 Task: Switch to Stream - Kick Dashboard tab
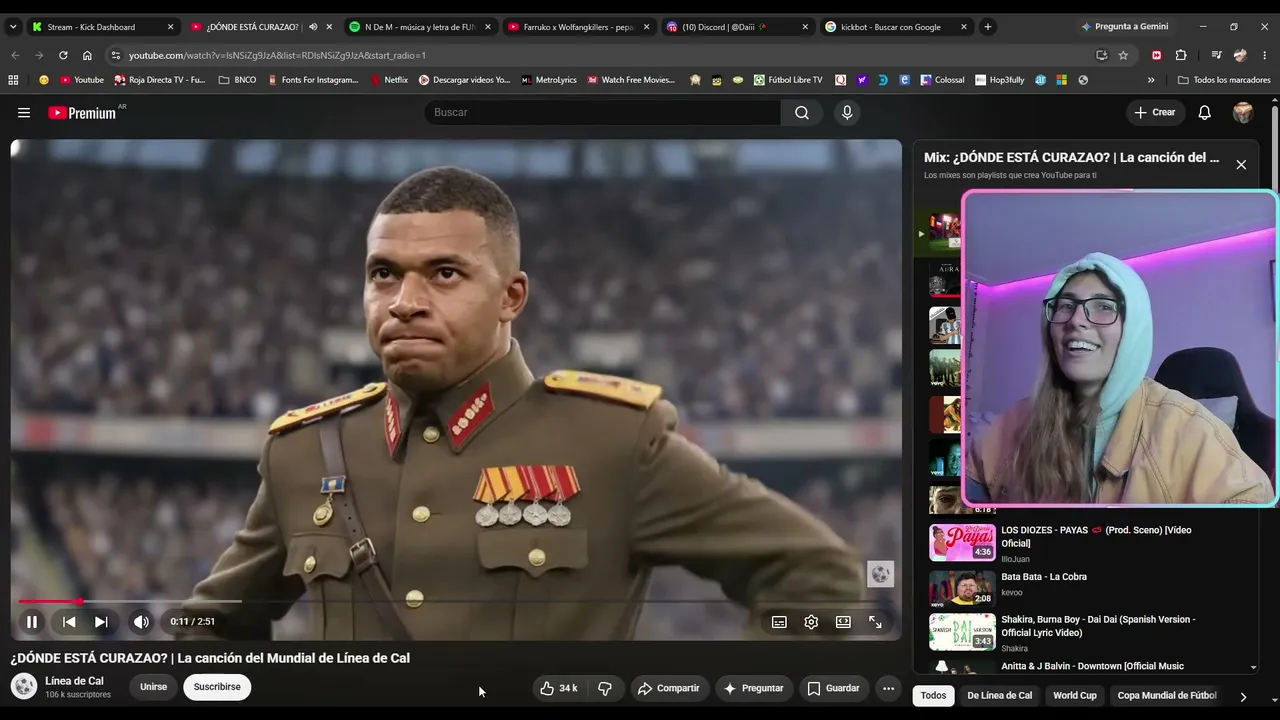point(103,27)
